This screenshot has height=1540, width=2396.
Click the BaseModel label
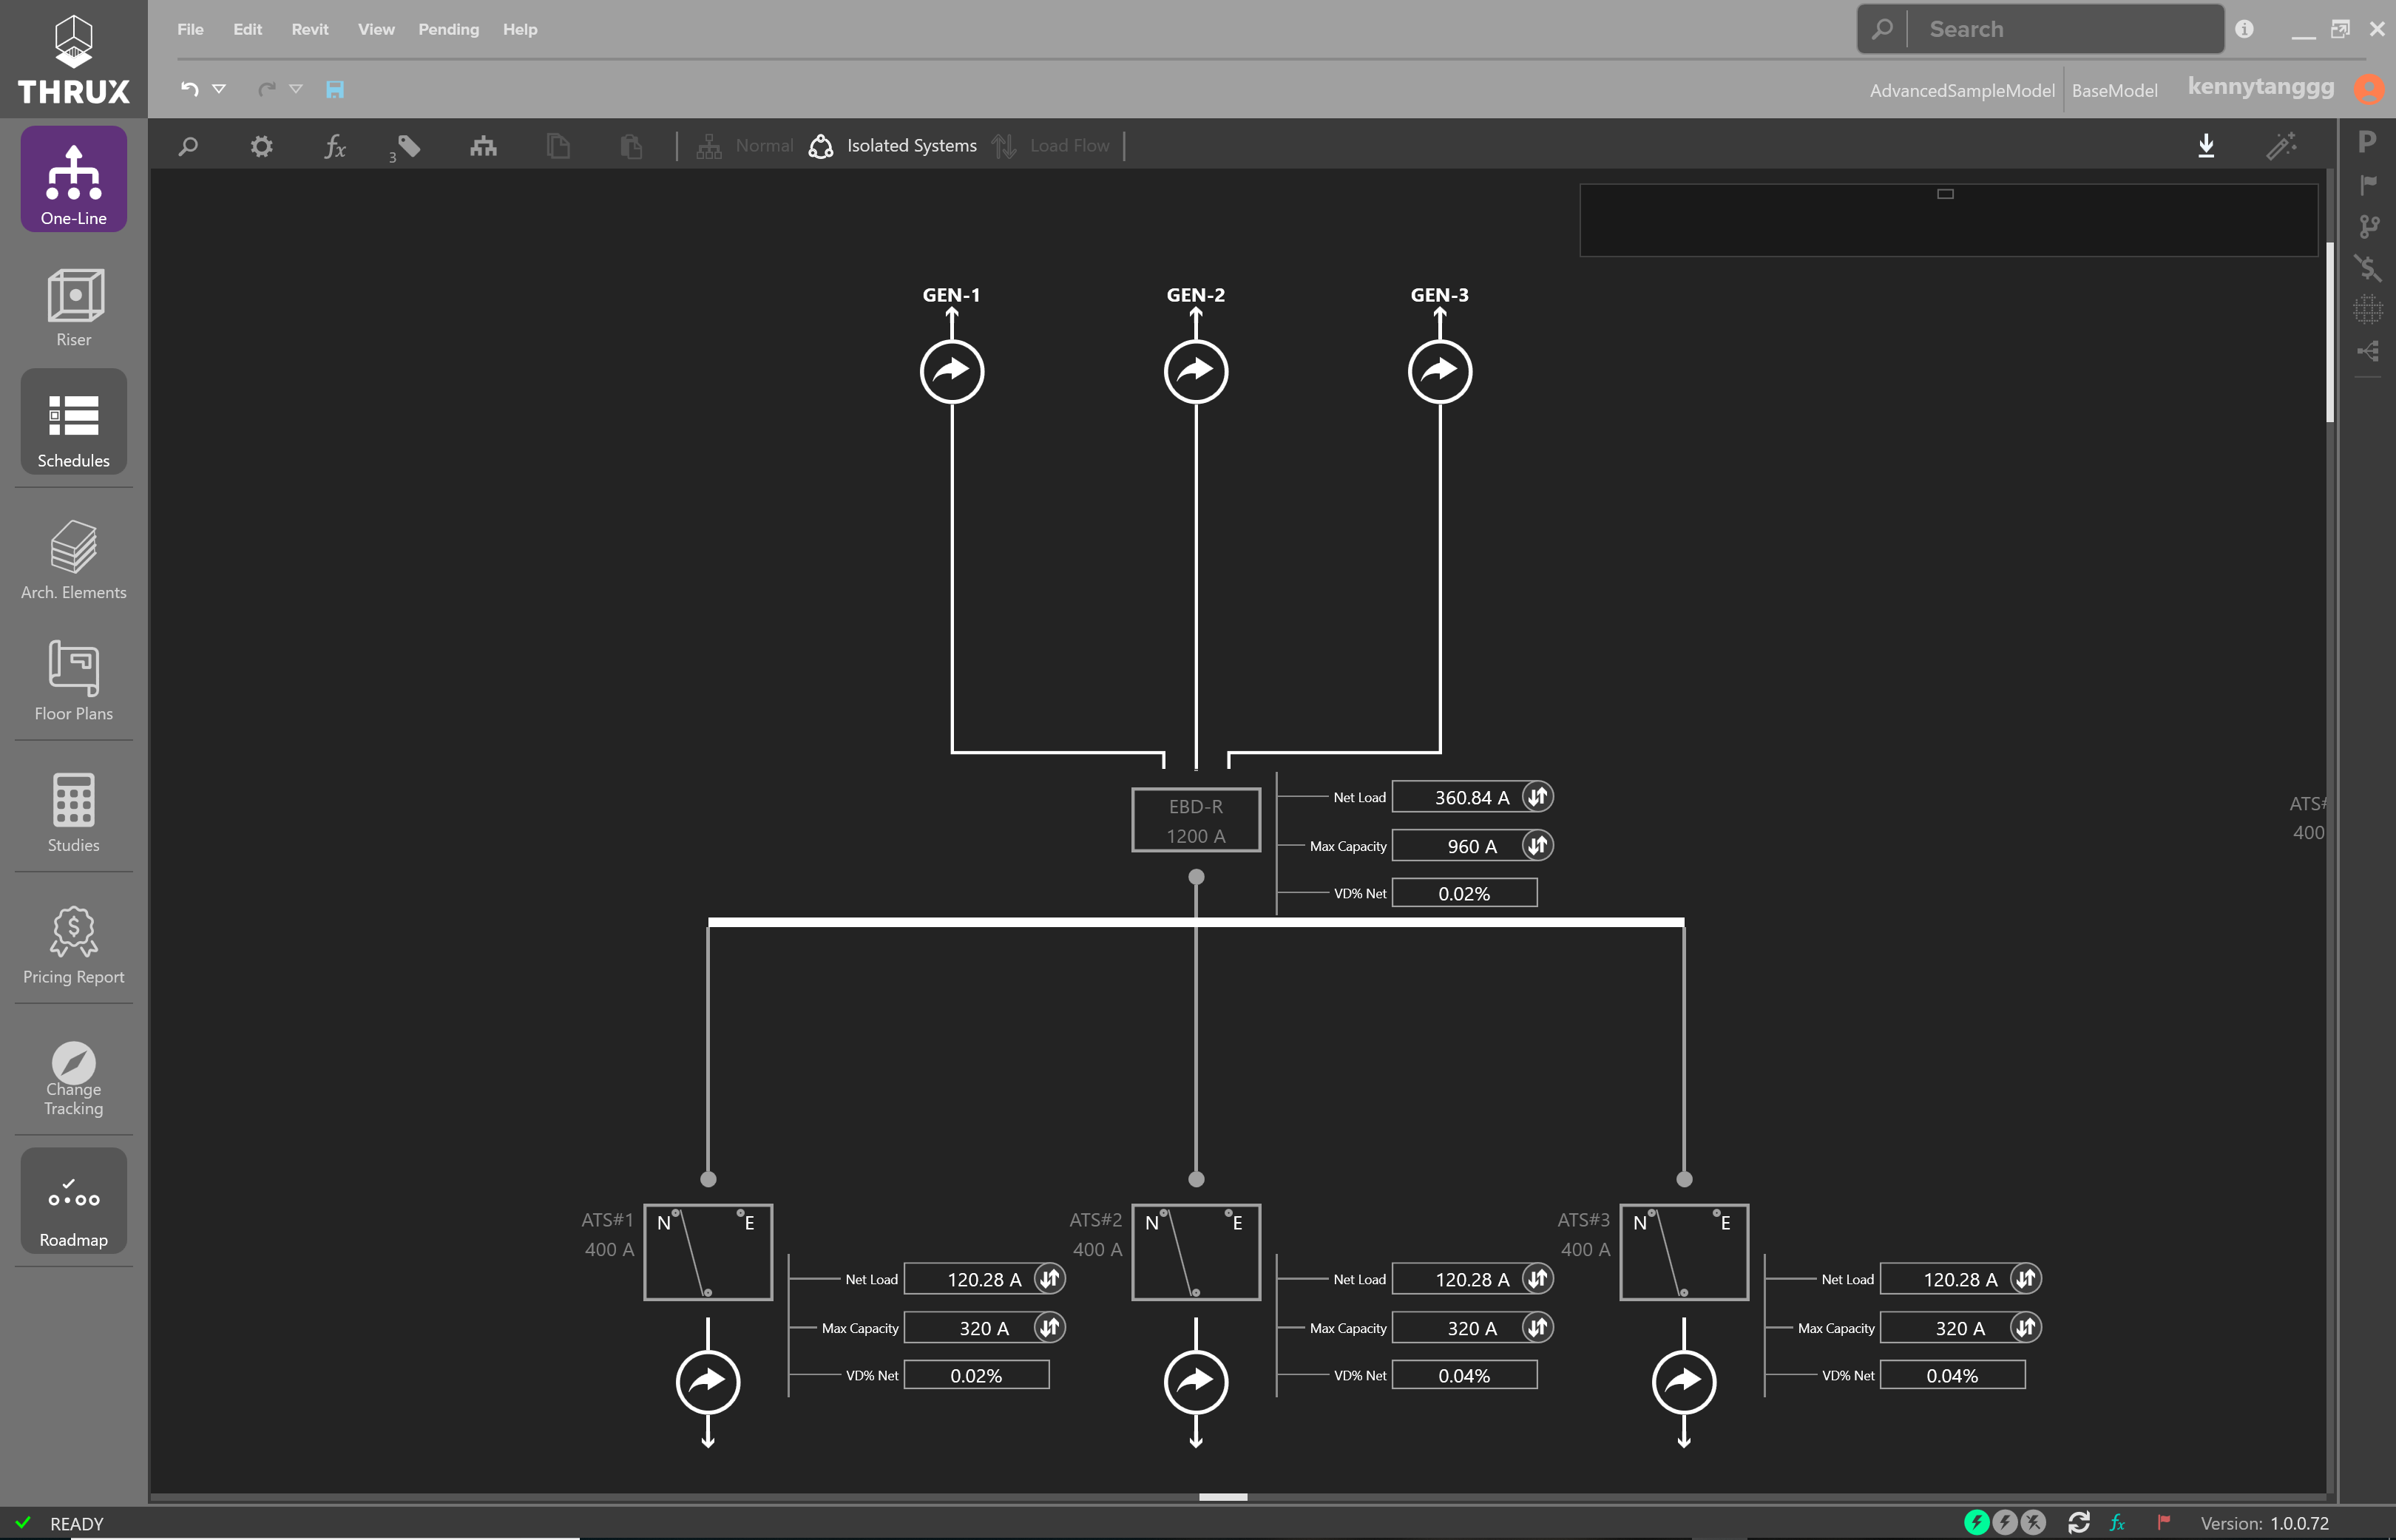point(2114,90)
